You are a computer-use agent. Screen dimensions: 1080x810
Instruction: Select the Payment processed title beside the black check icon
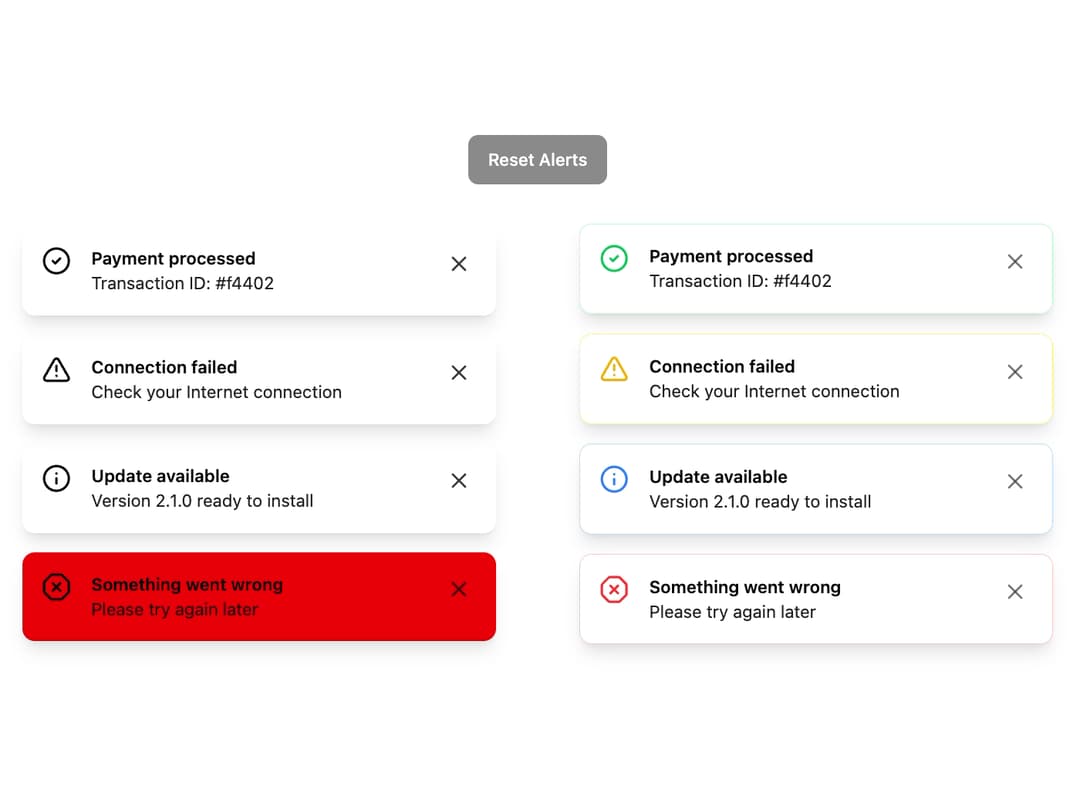click(174, 259)
